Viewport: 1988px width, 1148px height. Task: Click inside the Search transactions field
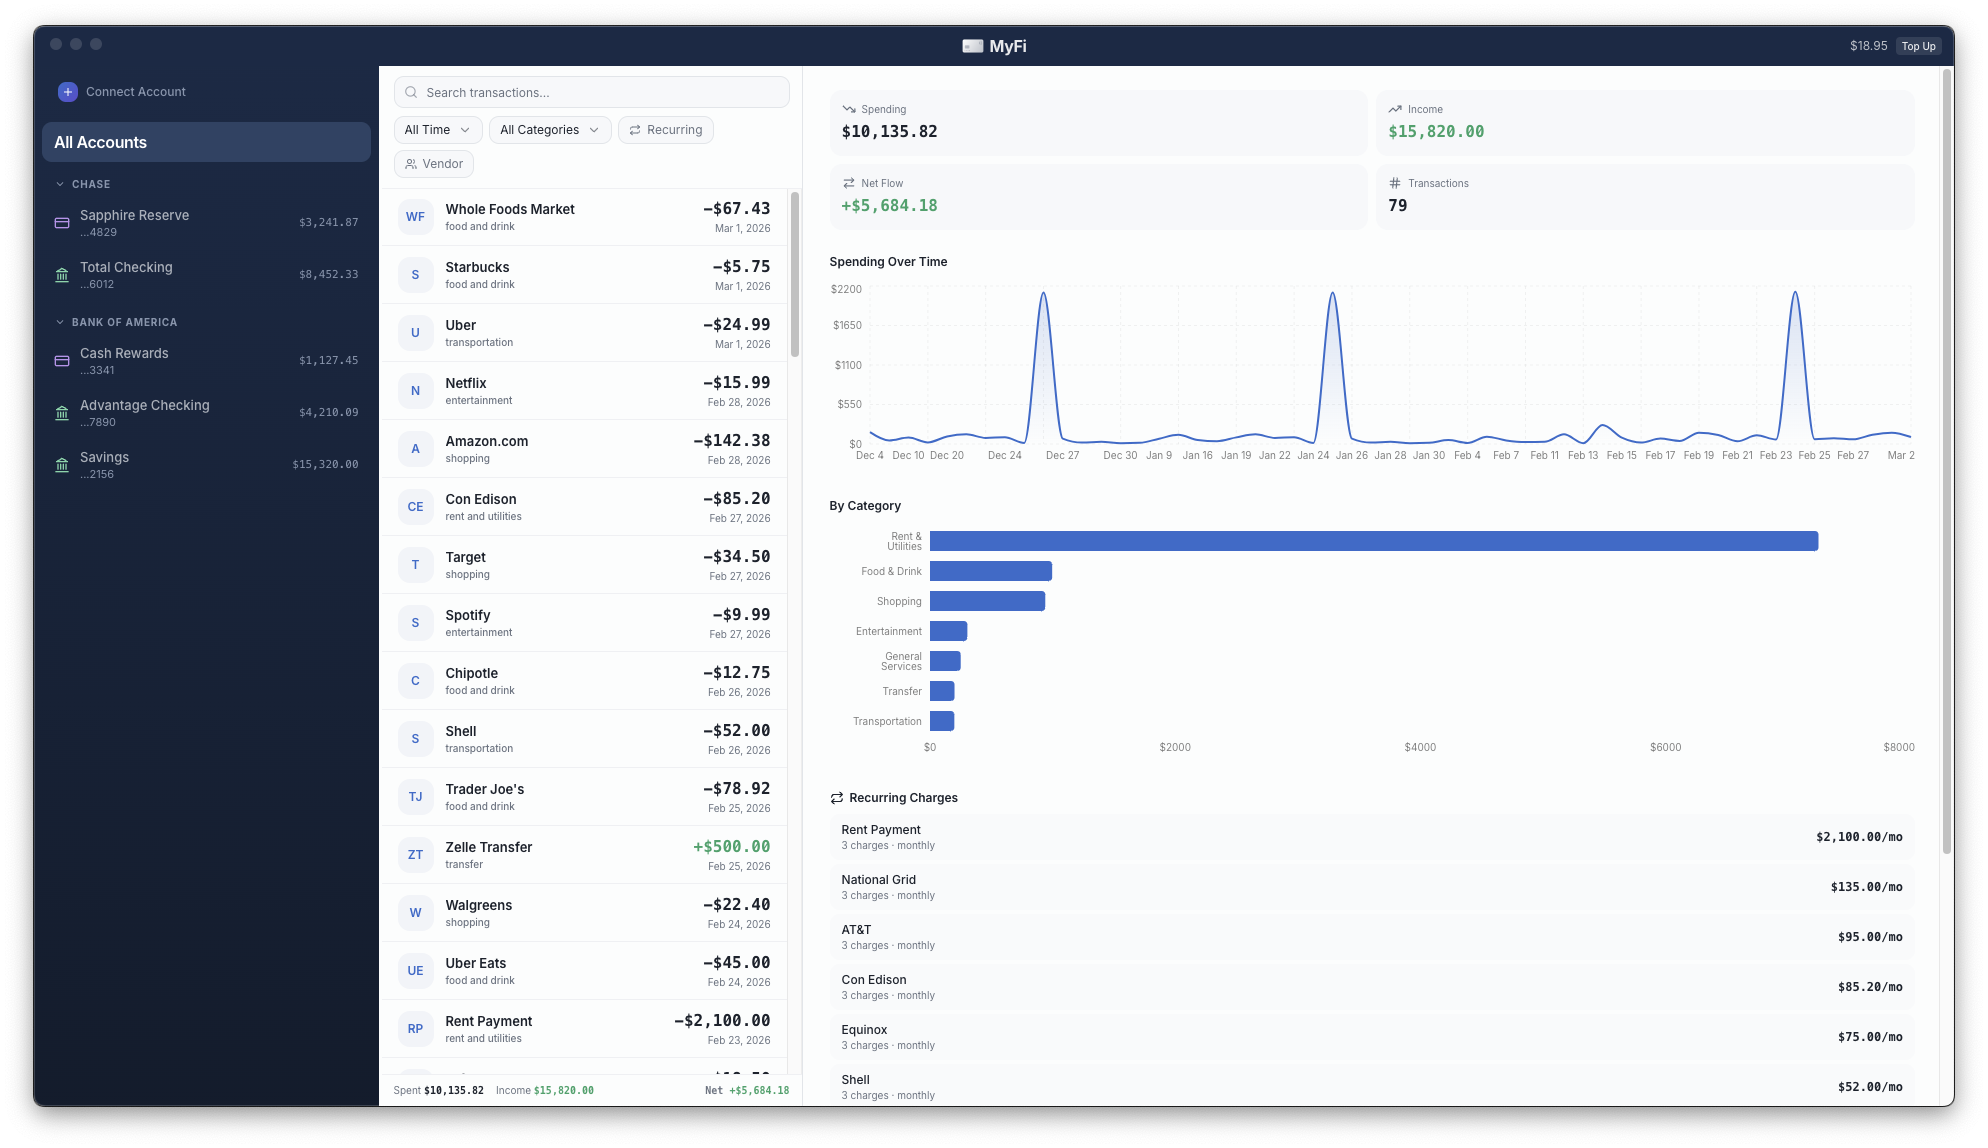coord(590,92)
